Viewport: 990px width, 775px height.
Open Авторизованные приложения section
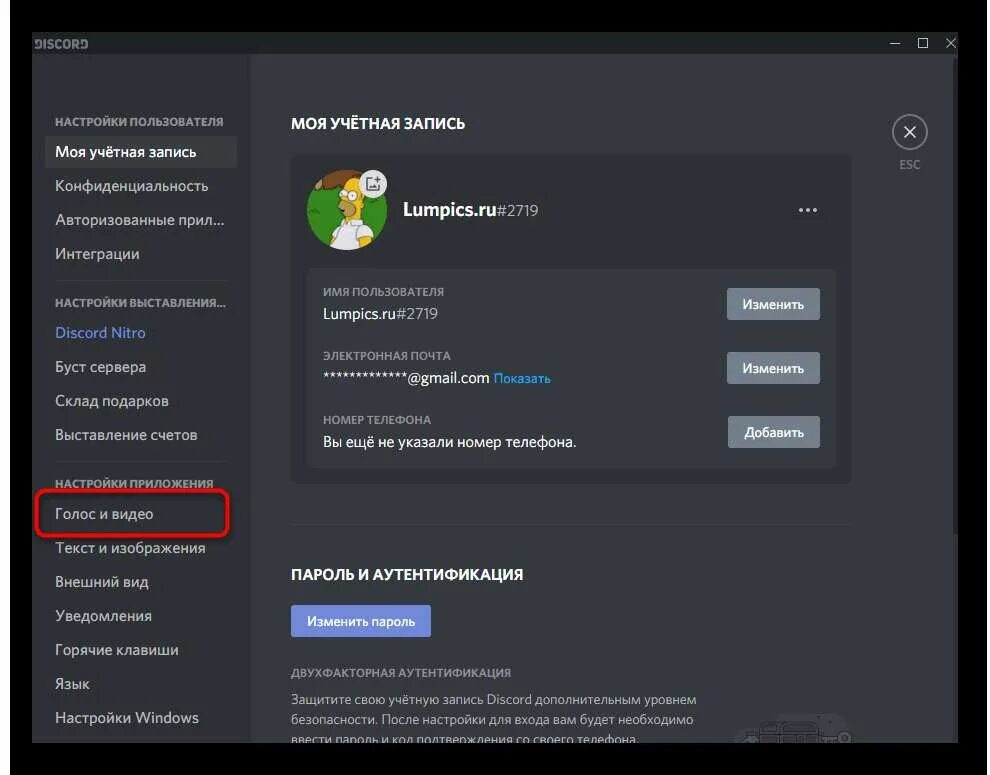[x=141, y=220]
